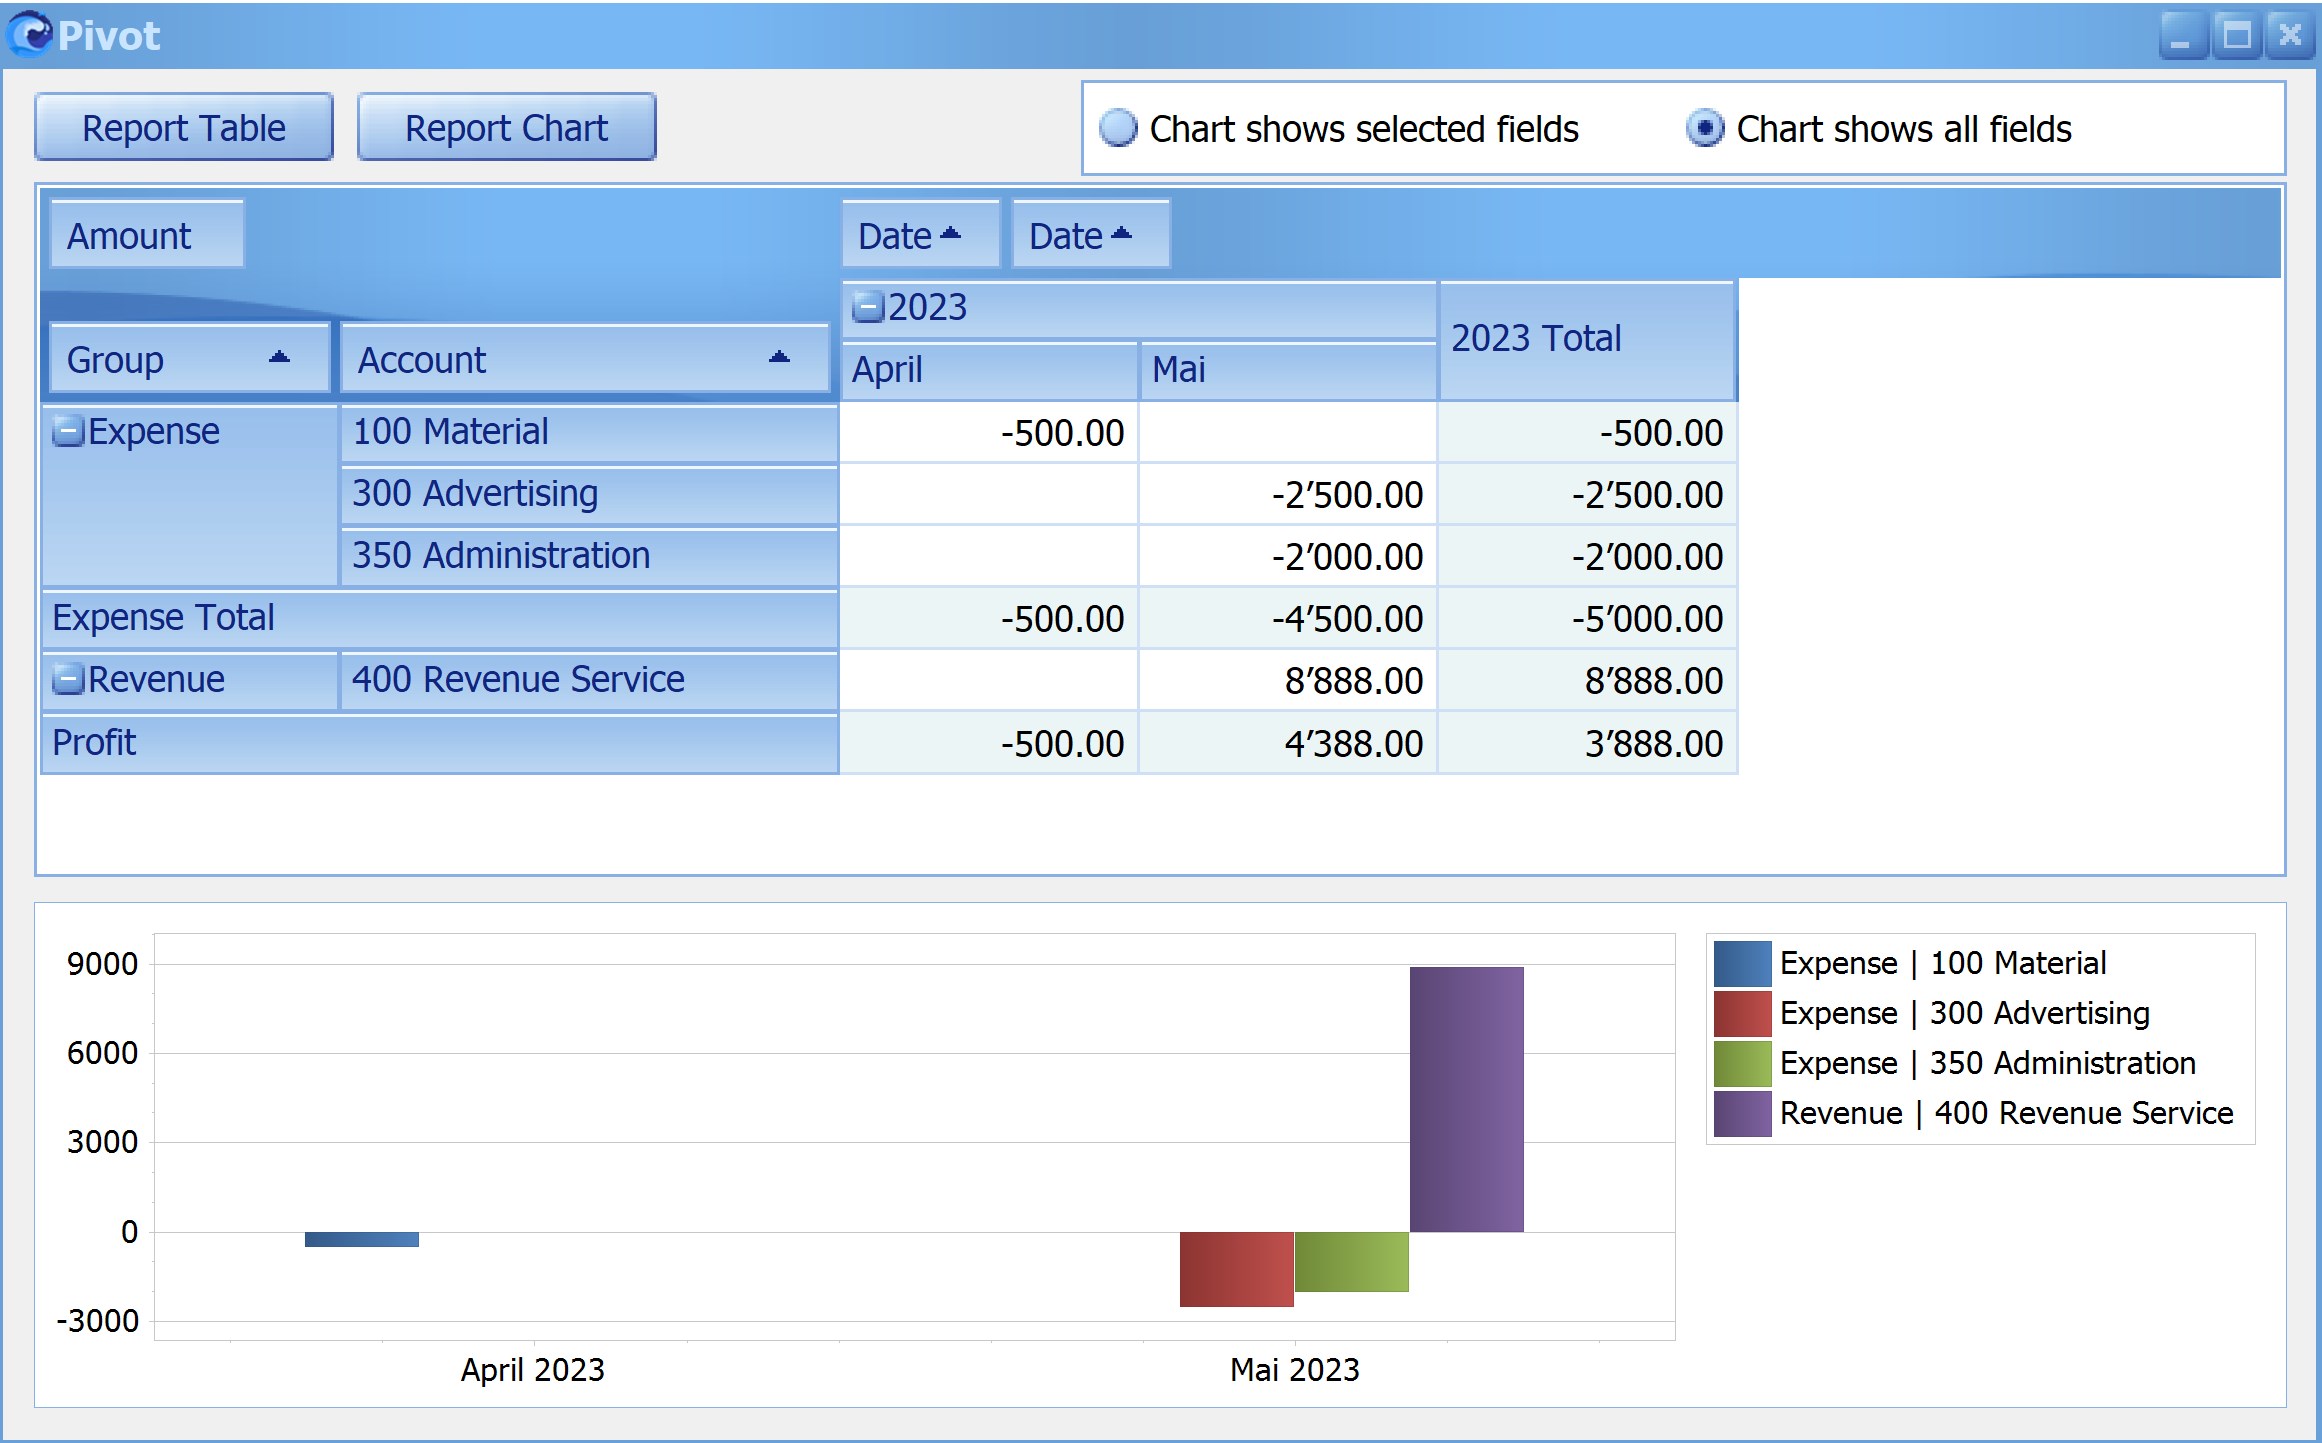
Task: Click red swatch for 300 Advertising legend
Action: (1742, 1013)
